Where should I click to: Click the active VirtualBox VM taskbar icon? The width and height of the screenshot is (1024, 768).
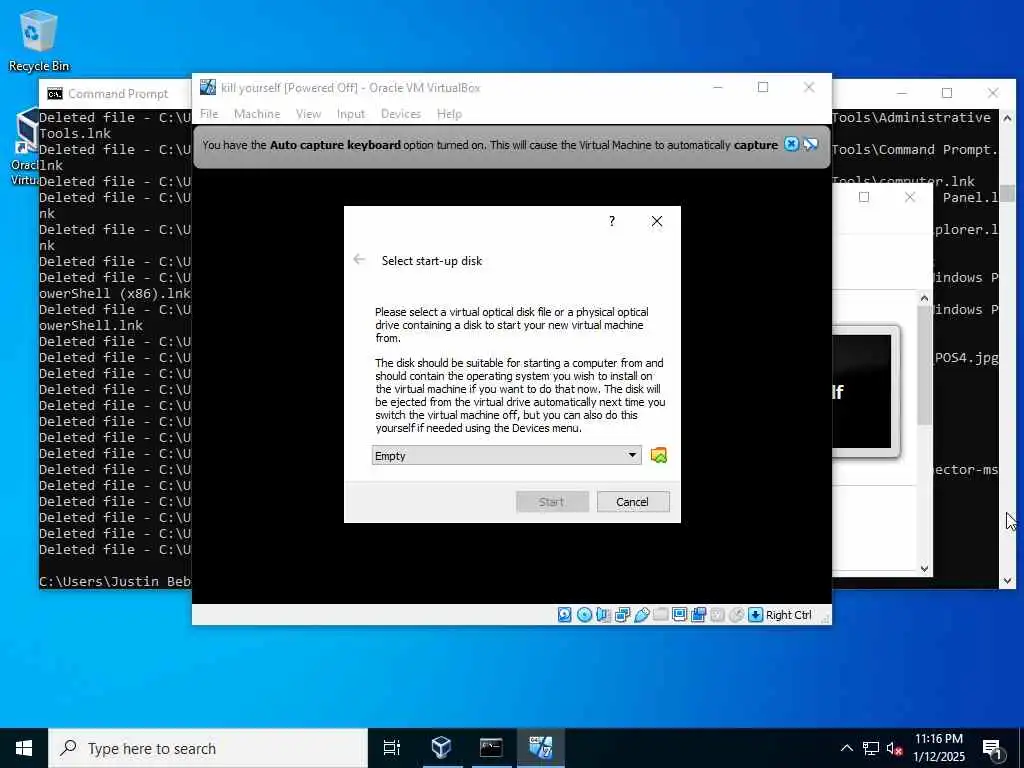[541, 748]
